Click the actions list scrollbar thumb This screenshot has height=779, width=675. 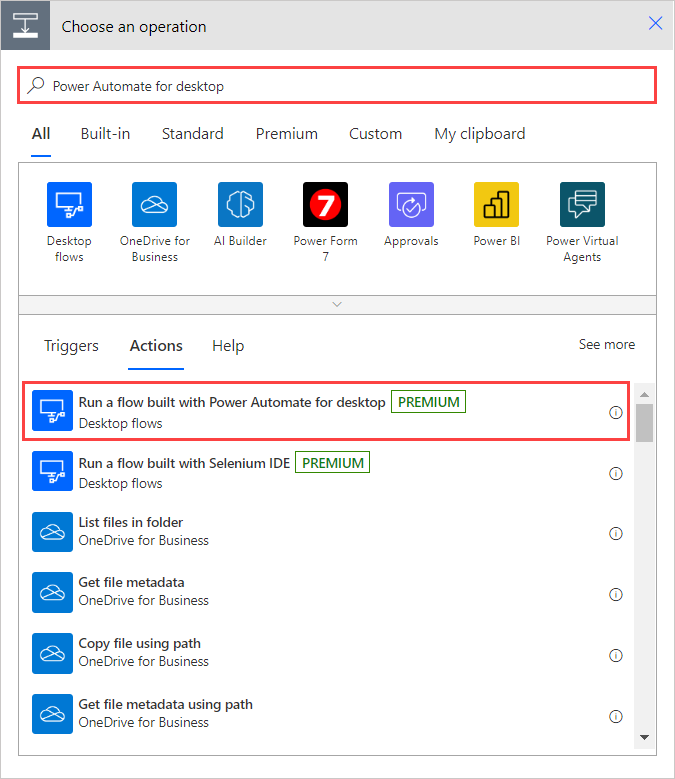tap(644, 423)
